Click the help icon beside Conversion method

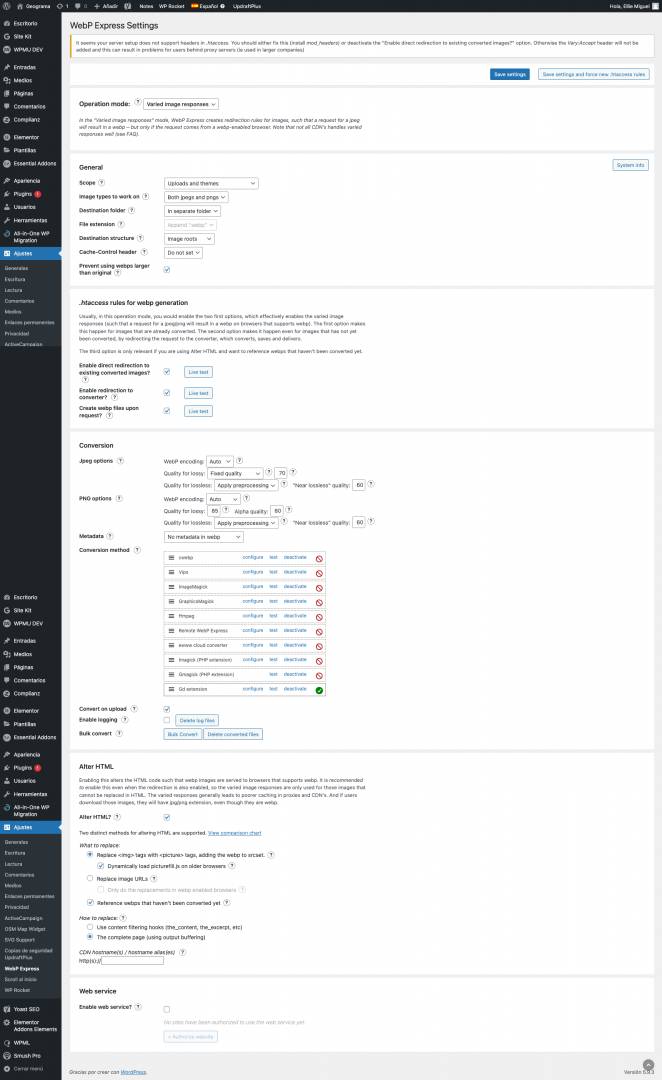(x=137, y=550)
